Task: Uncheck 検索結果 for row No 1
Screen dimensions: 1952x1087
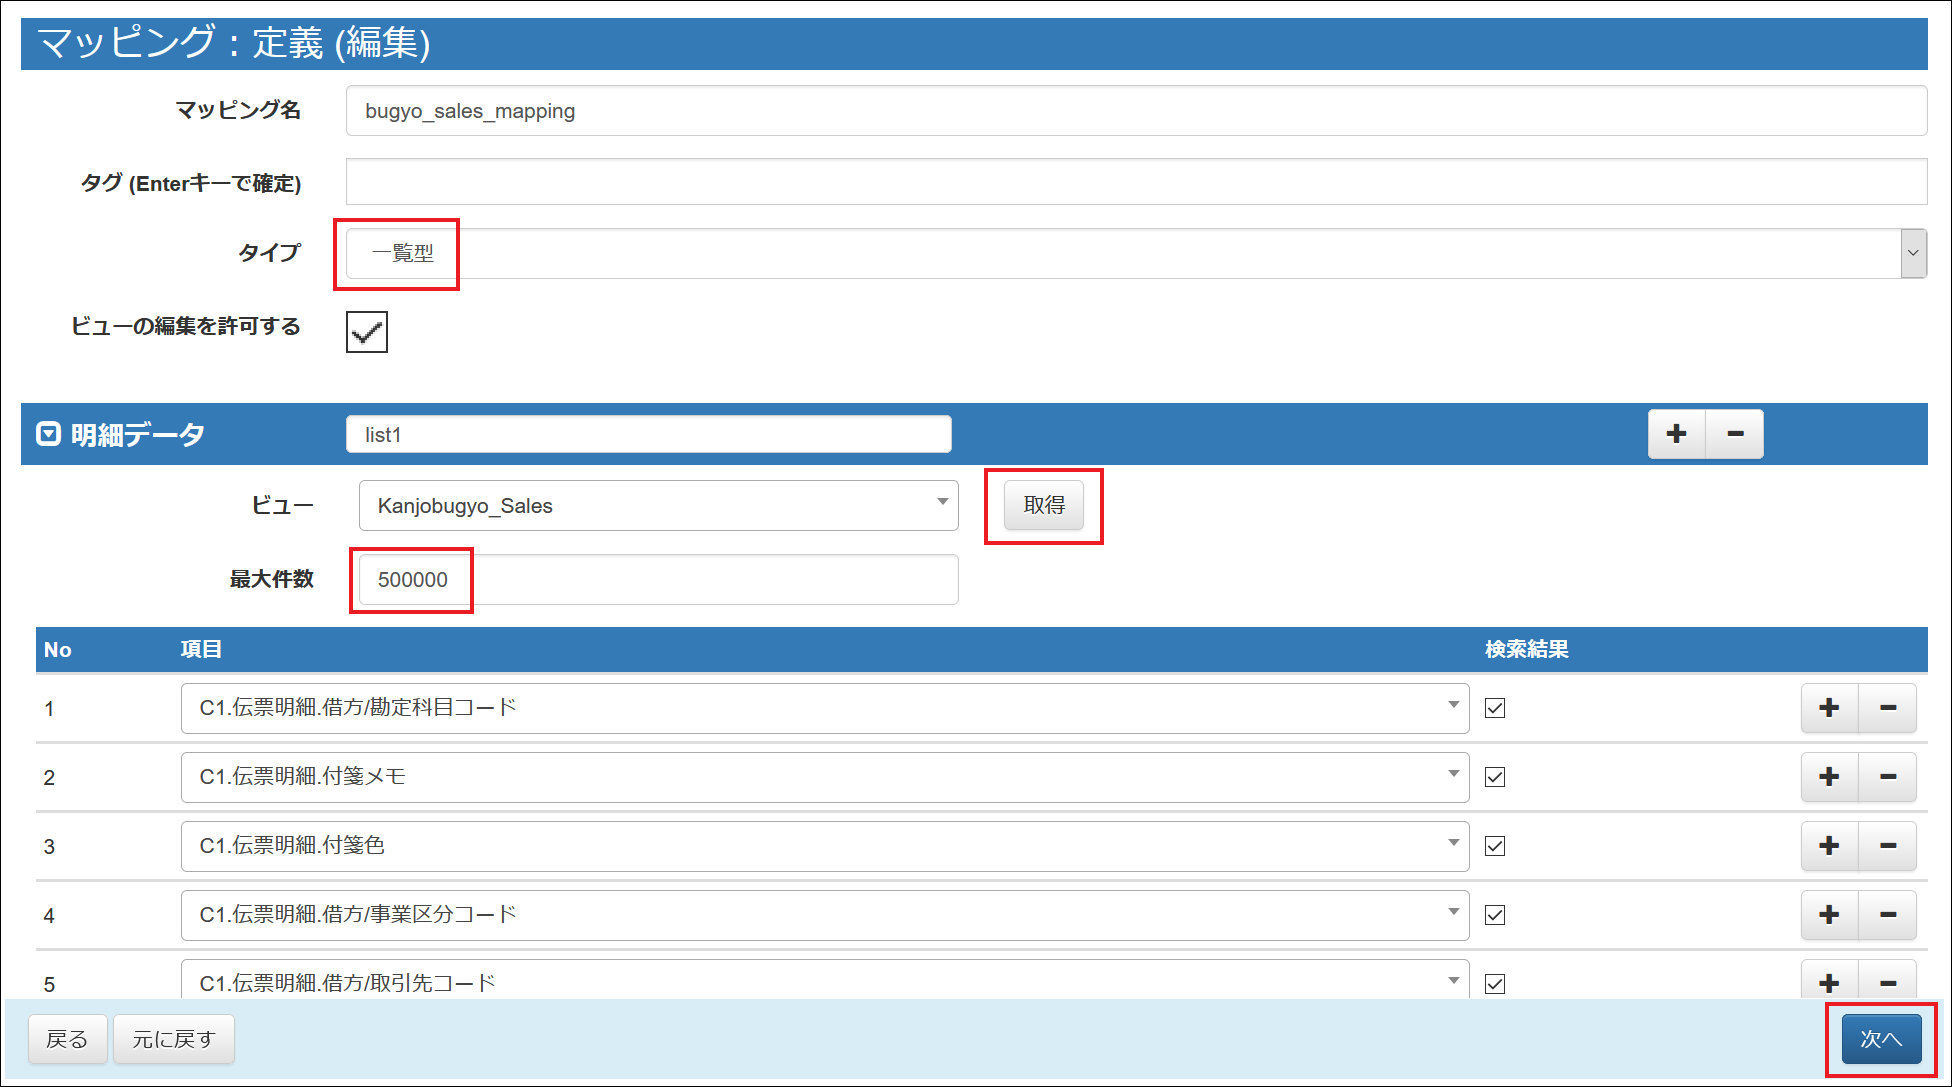Action: [1495, 708]
